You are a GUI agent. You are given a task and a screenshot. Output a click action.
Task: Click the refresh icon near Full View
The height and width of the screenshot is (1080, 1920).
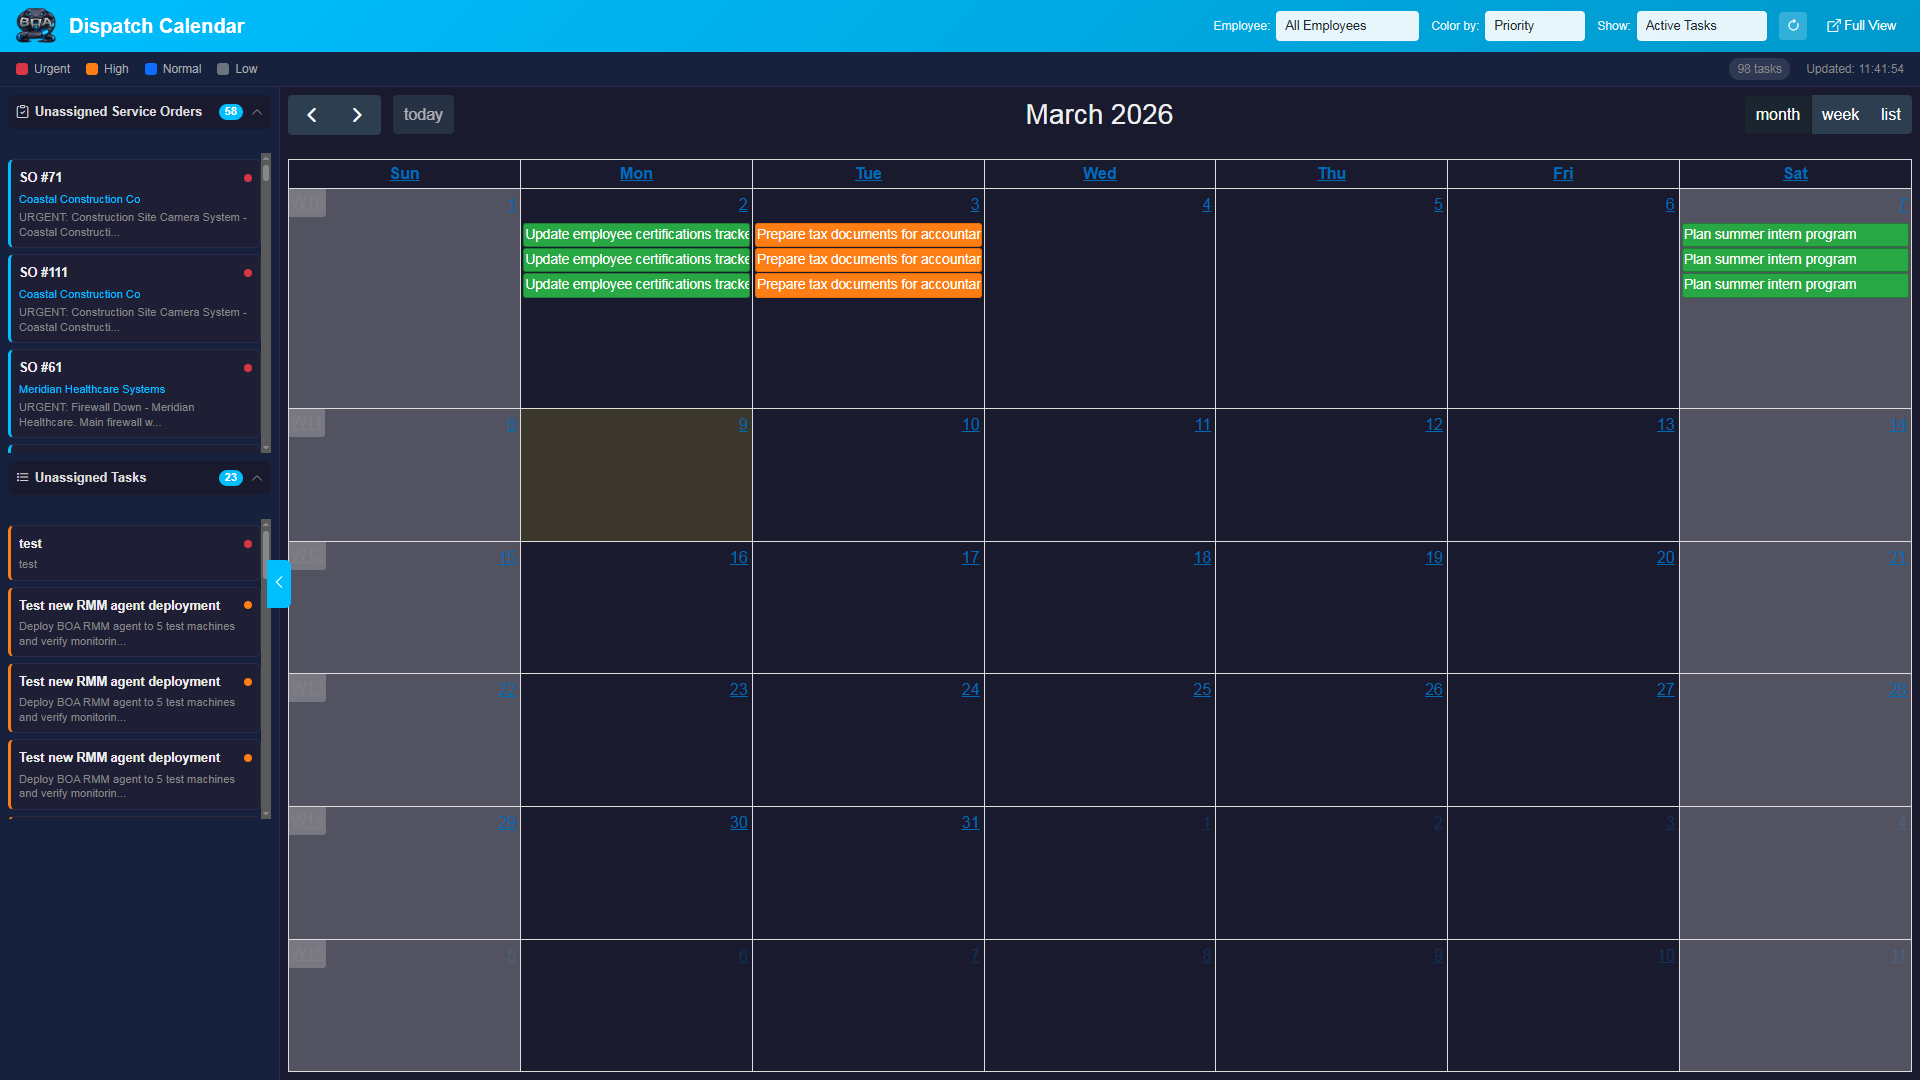point(1792,25)
